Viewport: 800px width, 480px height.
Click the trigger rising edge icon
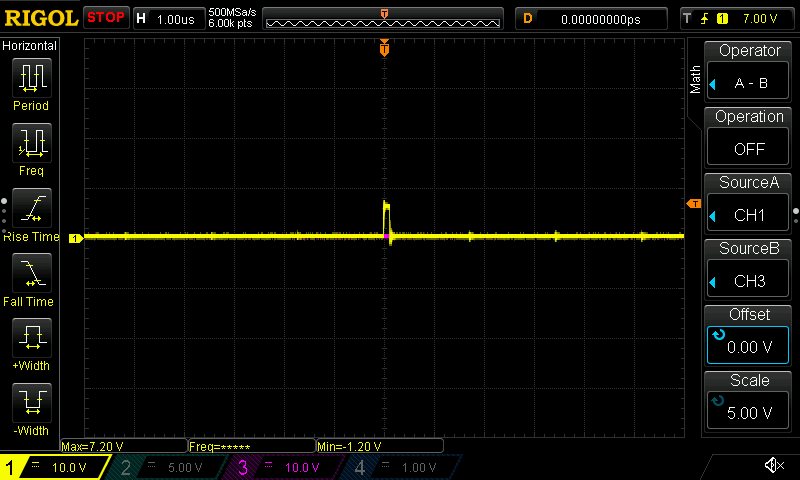point(705,19)
